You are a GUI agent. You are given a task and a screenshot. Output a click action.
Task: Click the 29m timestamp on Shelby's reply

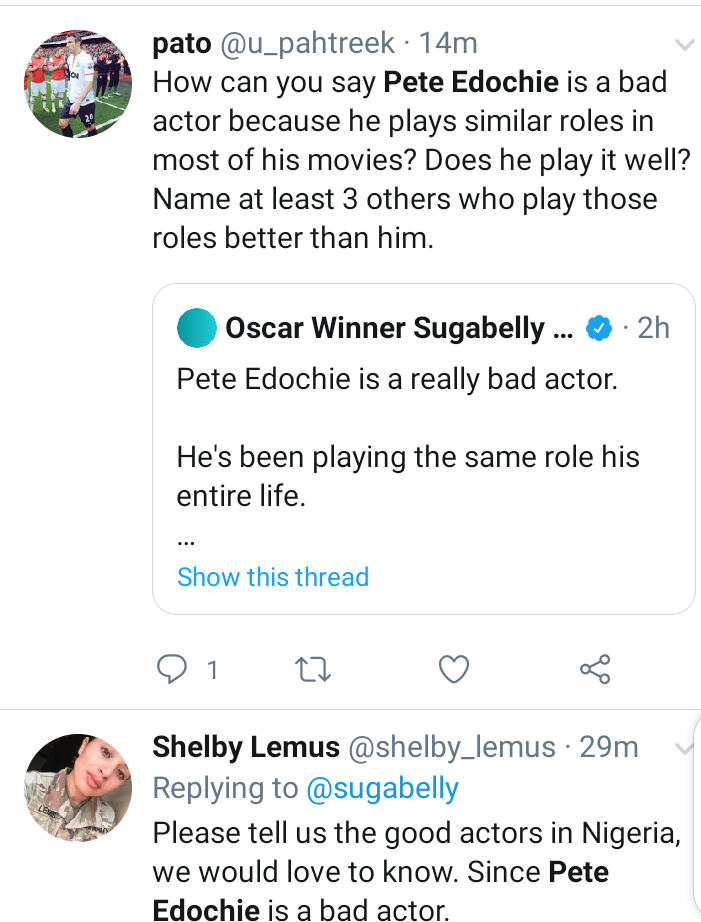(x=609, y=747)
